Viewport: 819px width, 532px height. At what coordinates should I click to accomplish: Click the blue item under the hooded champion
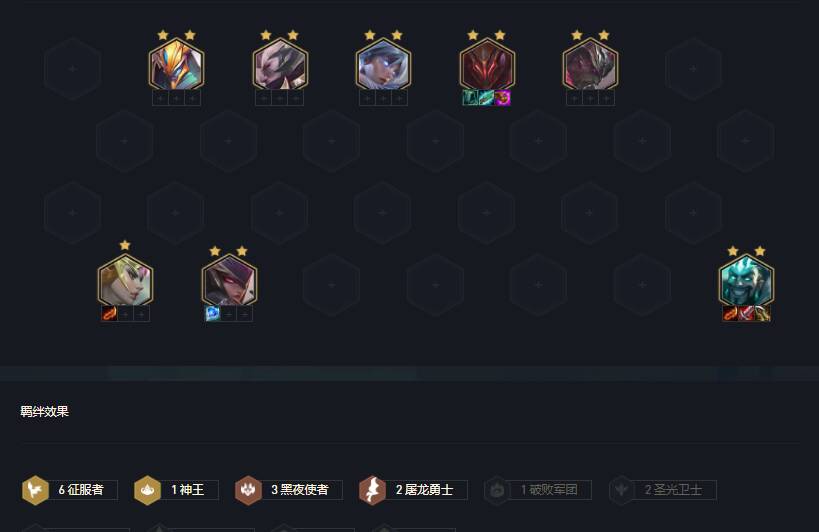pos(213,313)
